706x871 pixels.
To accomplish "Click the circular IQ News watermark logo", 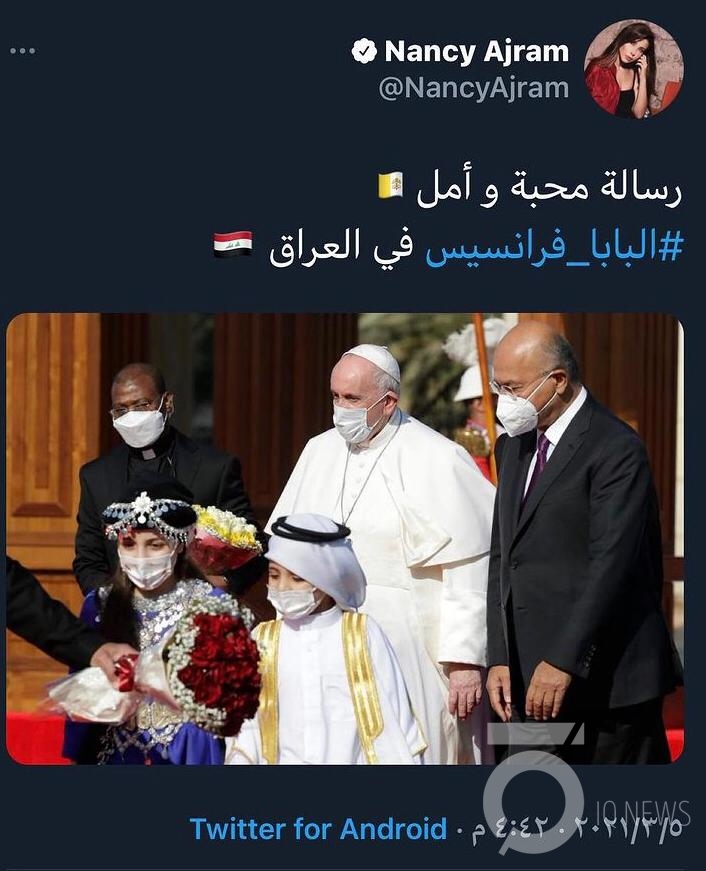I will point(532,789).
